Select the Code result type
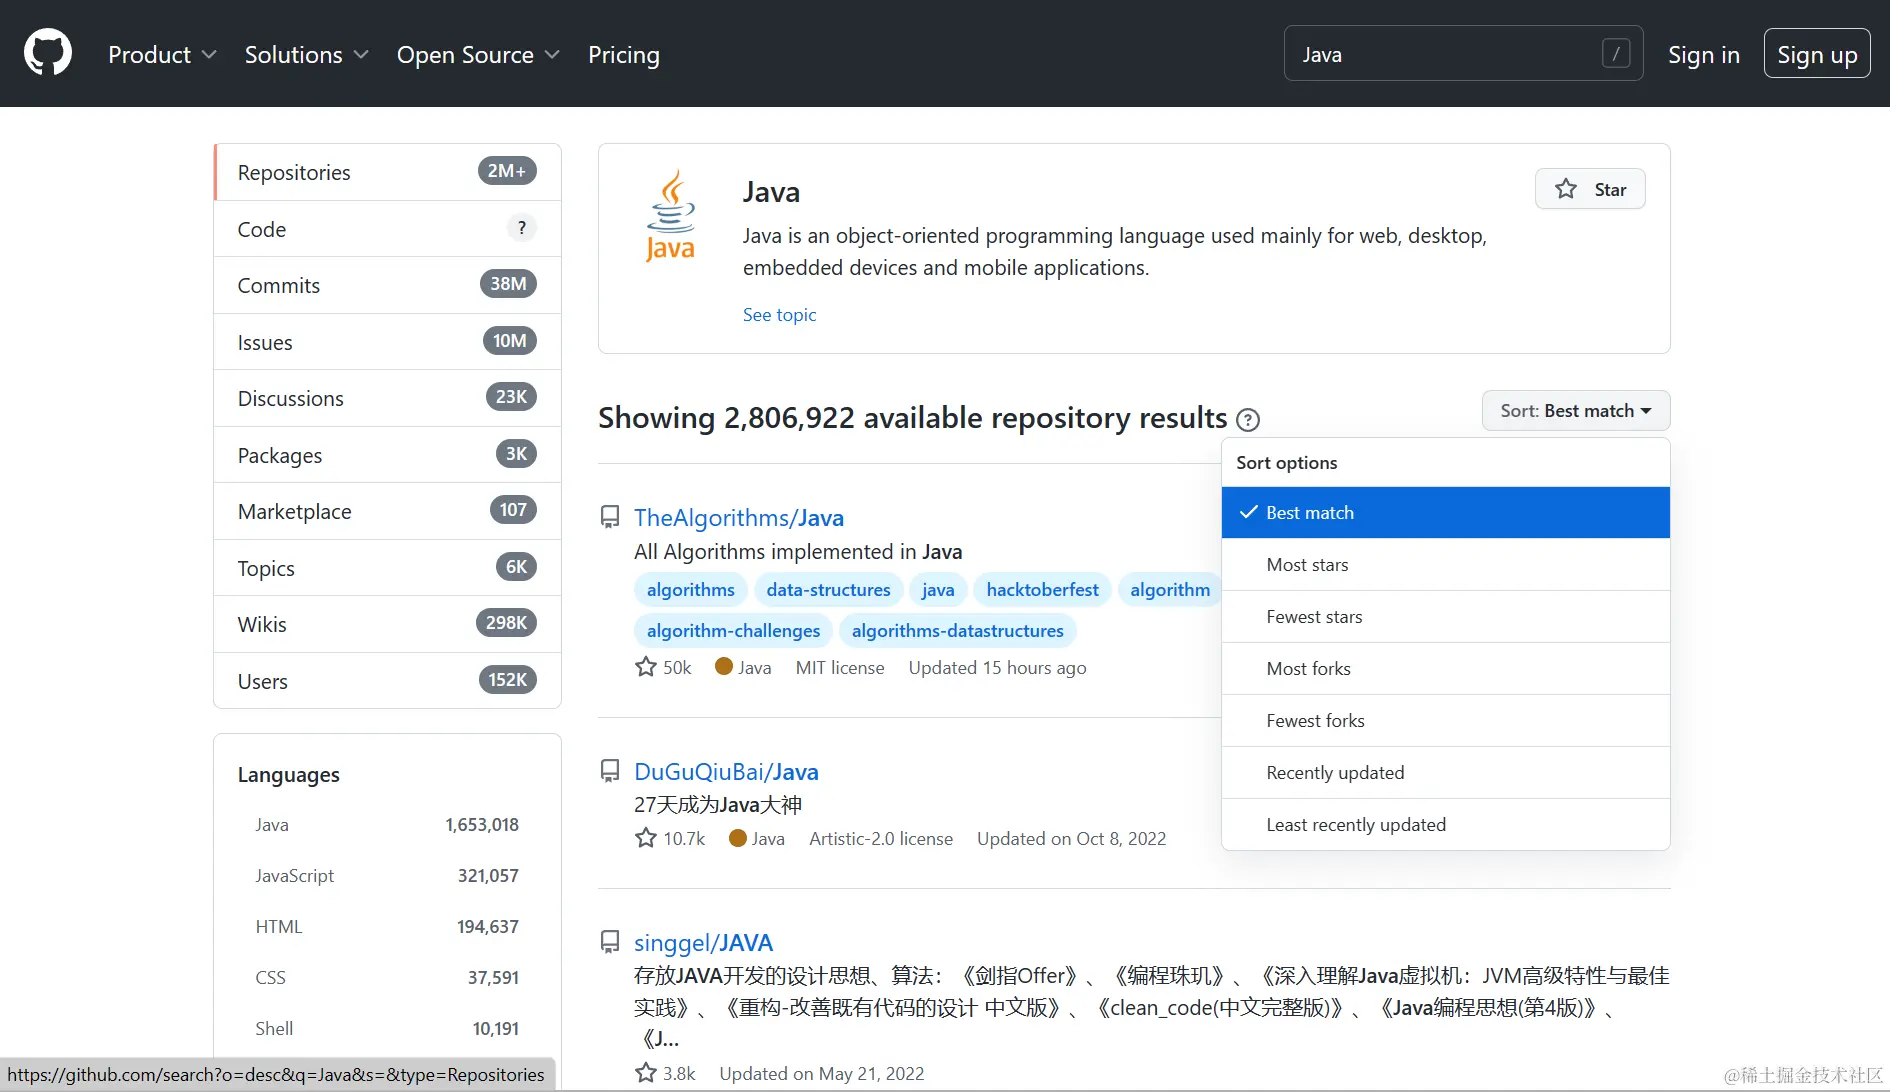This screenshot has height=1092, width=1890. pyautogui.click(x=387, y=229)
